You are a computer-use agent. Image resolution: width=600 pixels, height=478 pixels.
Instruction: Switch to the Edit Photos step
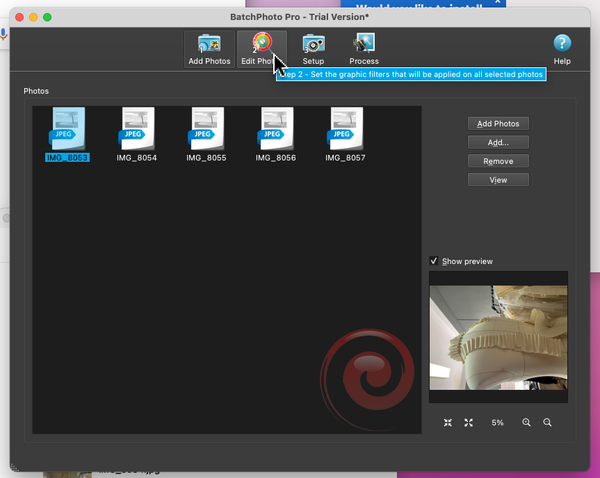[261, 48]
